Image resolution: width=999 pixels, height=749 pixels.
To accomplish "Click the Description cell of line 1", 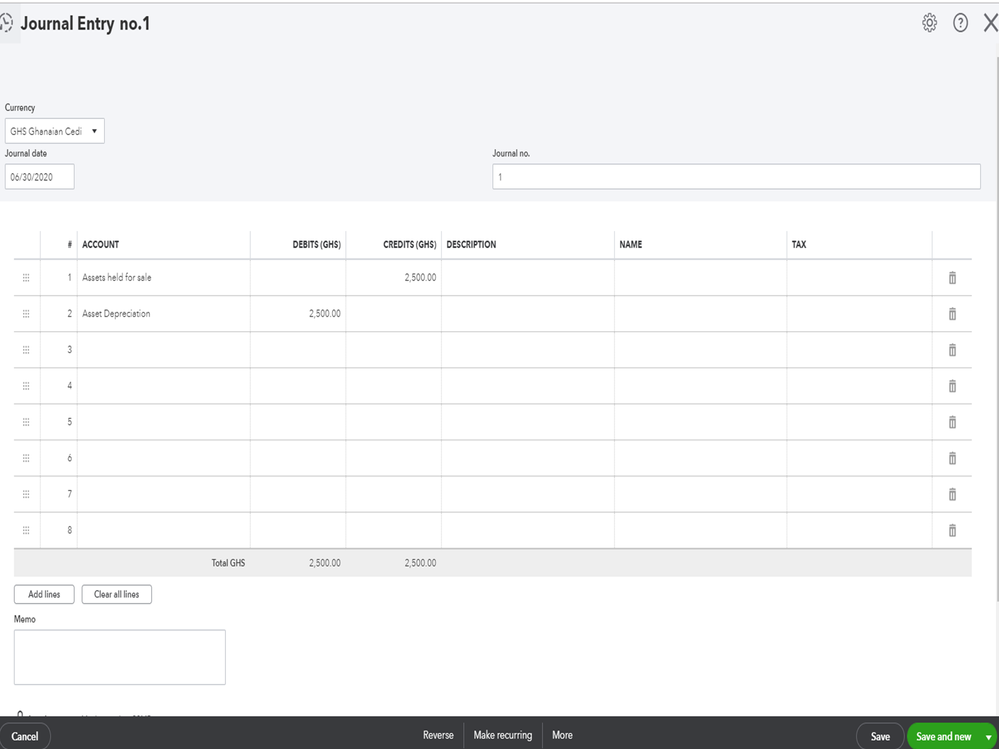I will click(528, 277).
